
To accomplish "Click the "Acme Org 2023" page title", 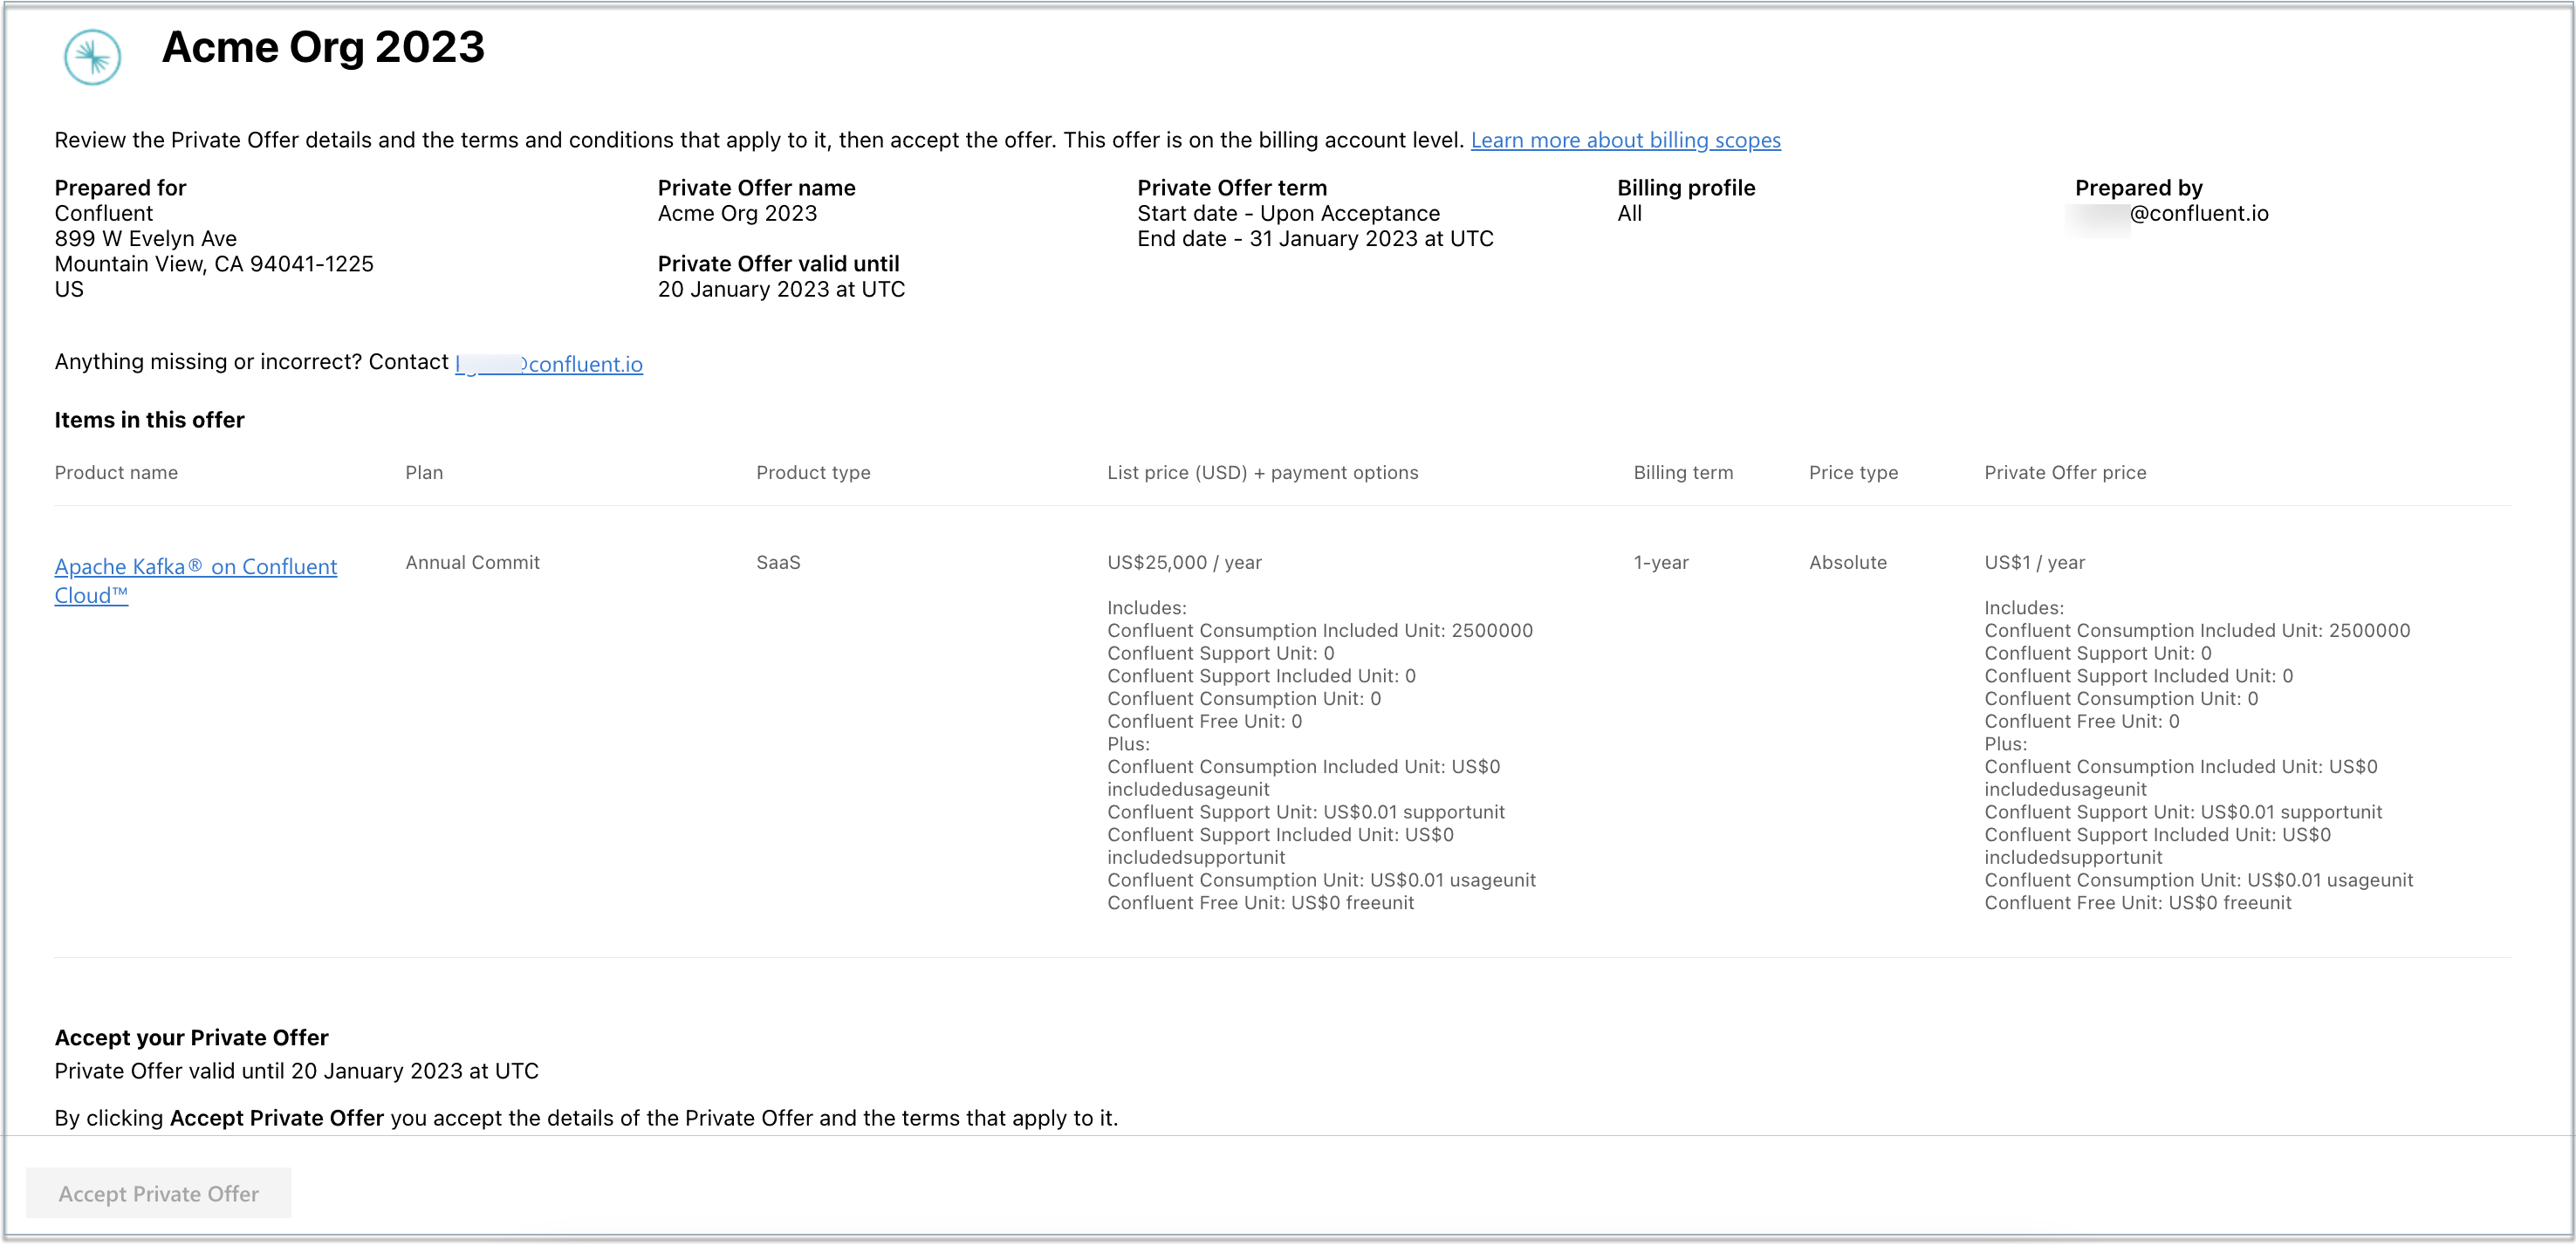I will (323, 47).
